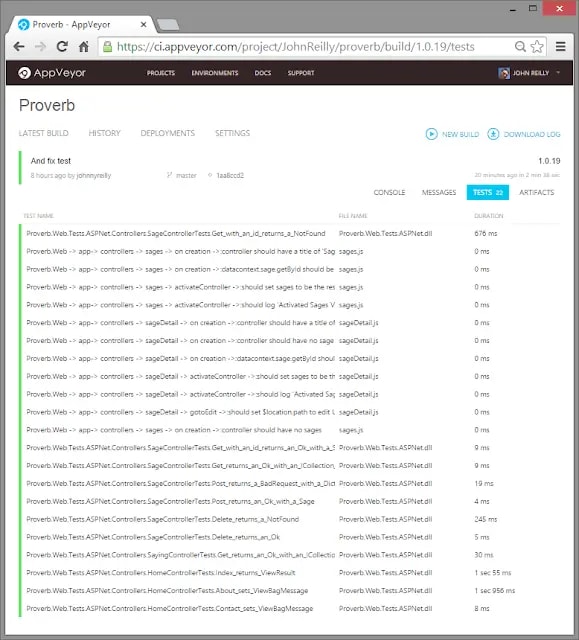Reload the page with refresh icon
This screenshot has height=640, width=579.
[x=62, y=47]
